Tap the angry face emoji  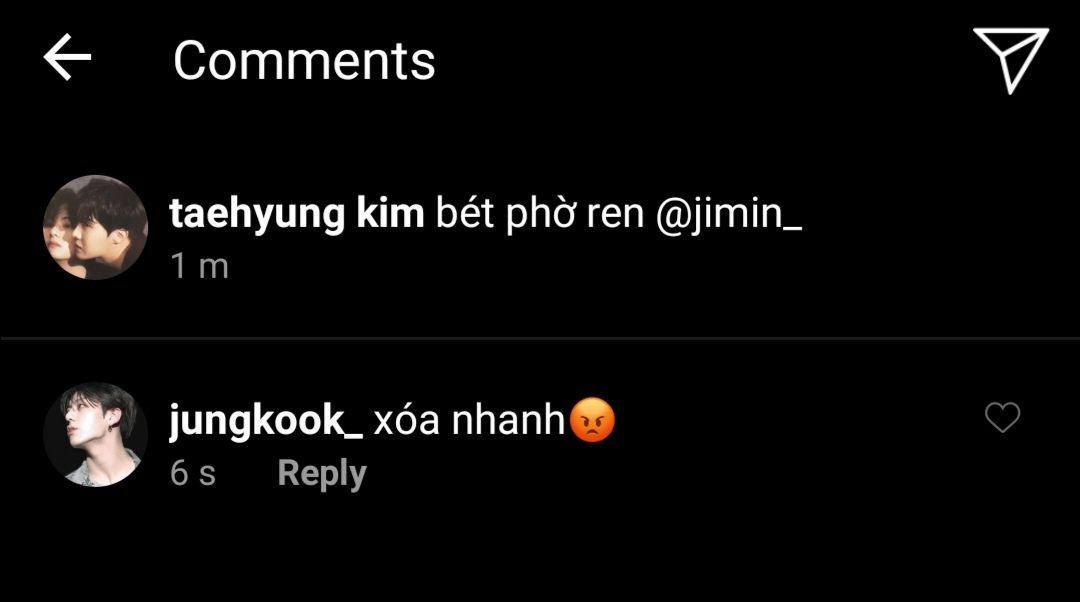592,419
